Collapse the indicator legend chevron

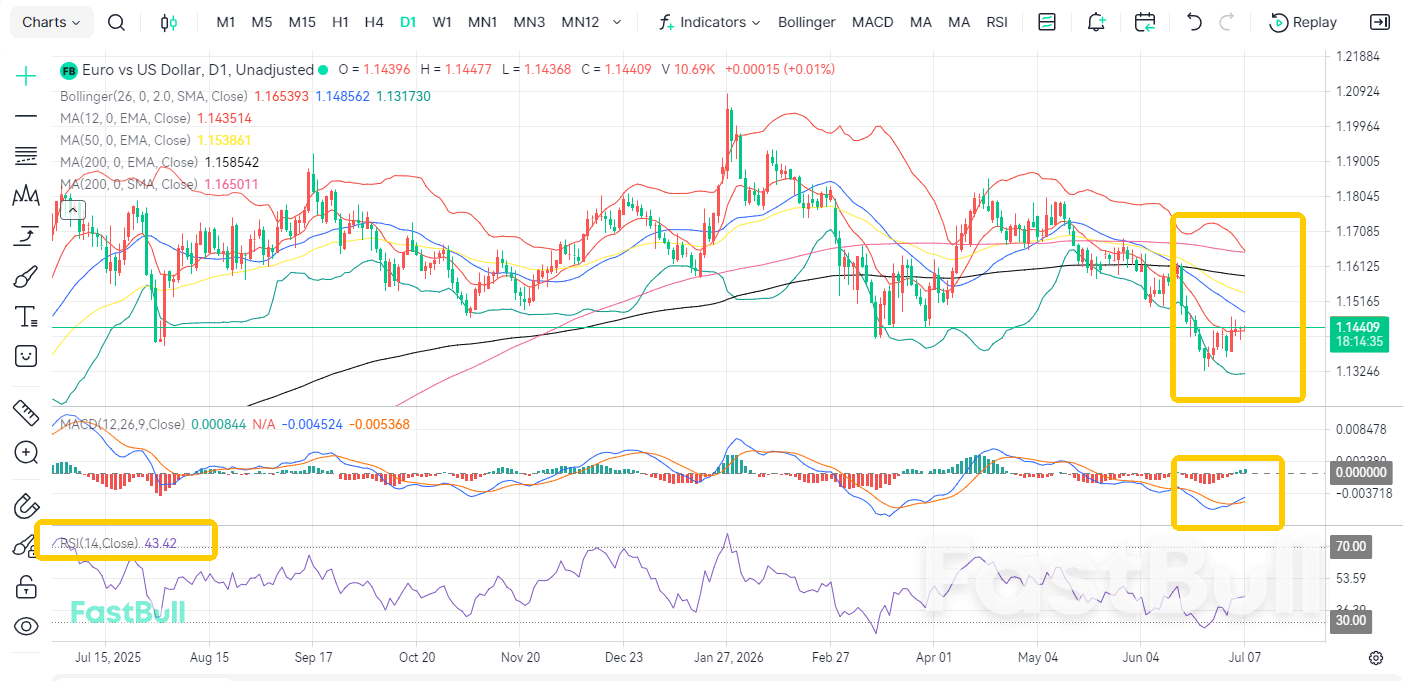pos(74,210)
